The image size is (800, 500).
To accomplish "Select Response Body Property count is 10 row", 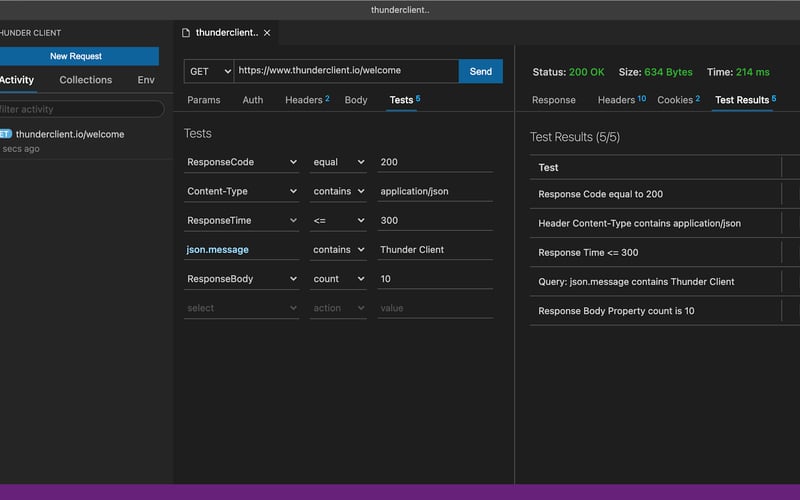I will pos(665,311).
